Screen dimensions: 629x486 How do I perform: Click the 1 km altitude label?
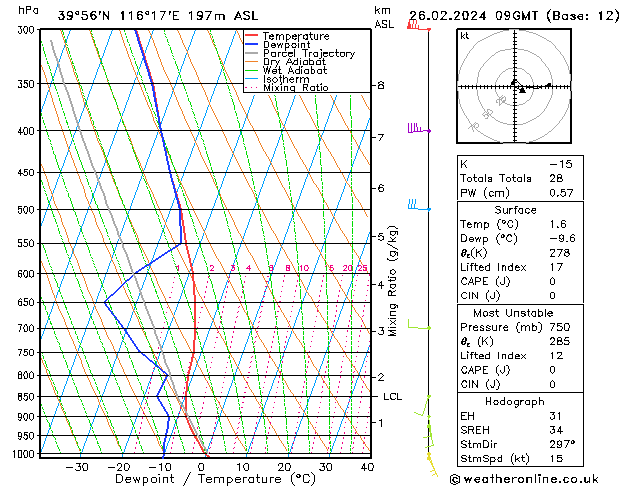point(381,423)
